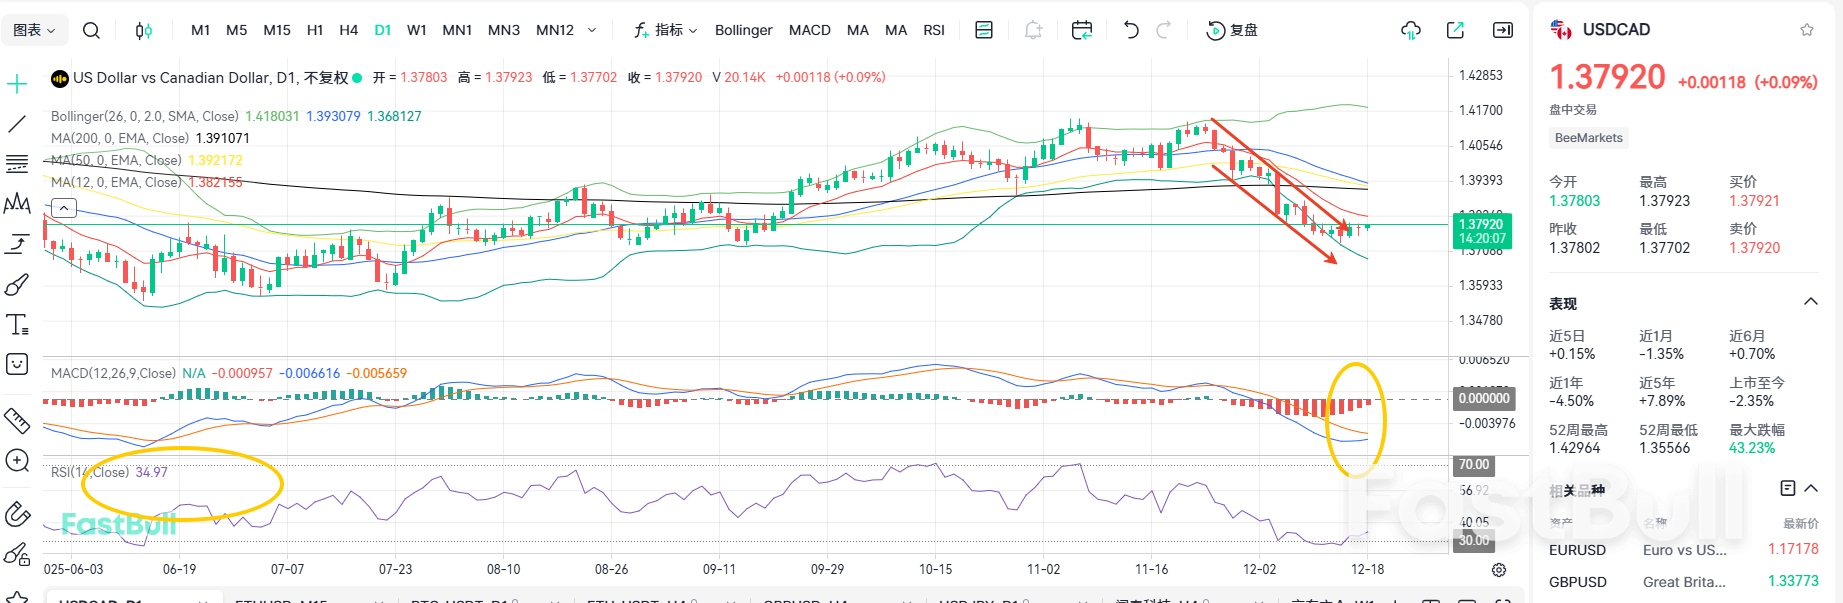This screenshot has height=603, width=1843.
Task: Click the candlestick chart style icon
Action: click(144, 30)
